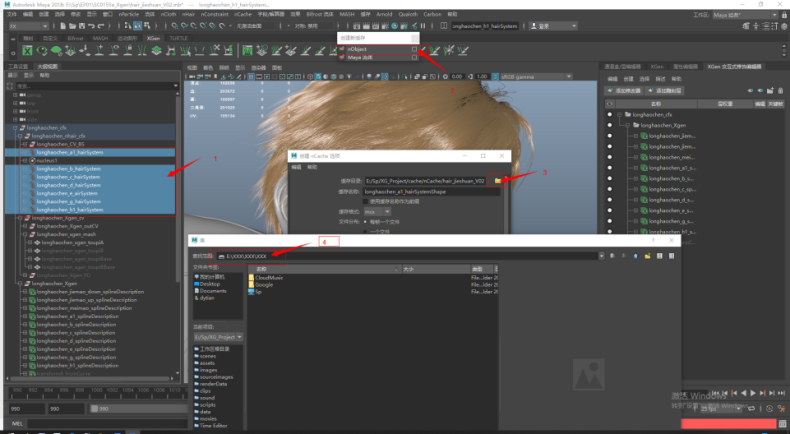The height and width of the screenshot is (434, 790).
Task: Select longhaochen_h1_hairSystem in the outliner
Action: point(68,210)
